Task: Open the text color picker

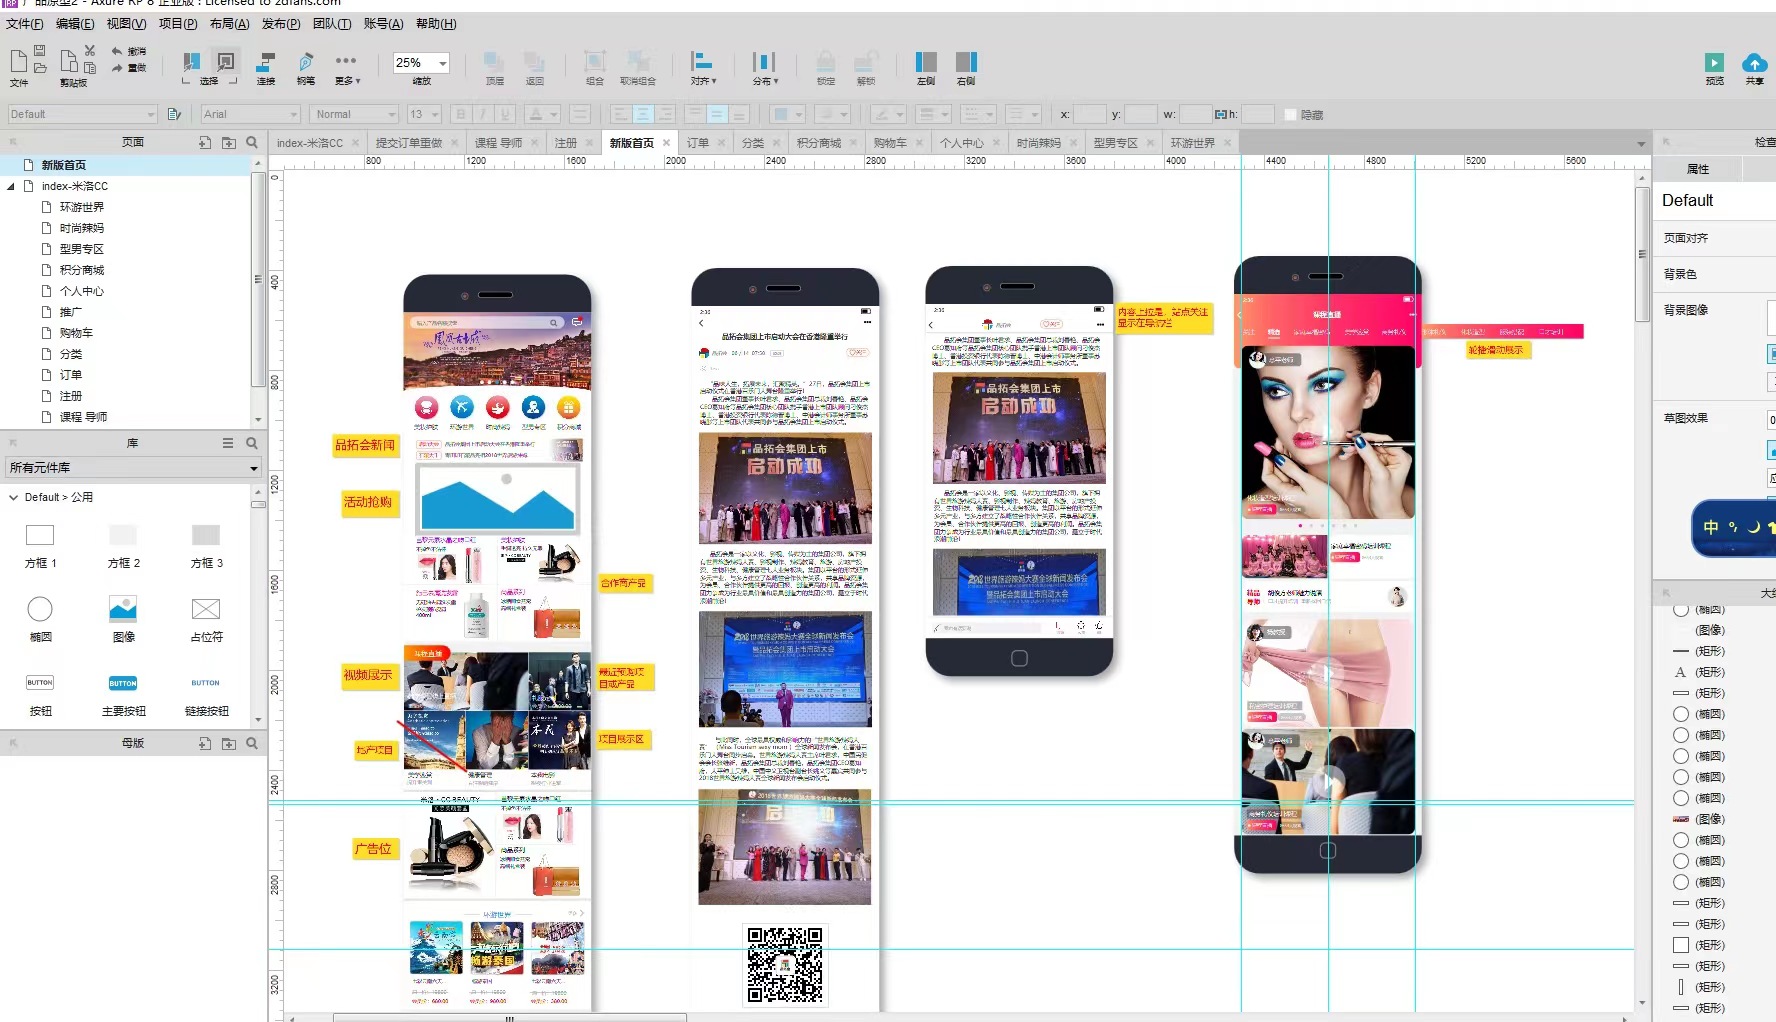Action: [x=542, y=114]
